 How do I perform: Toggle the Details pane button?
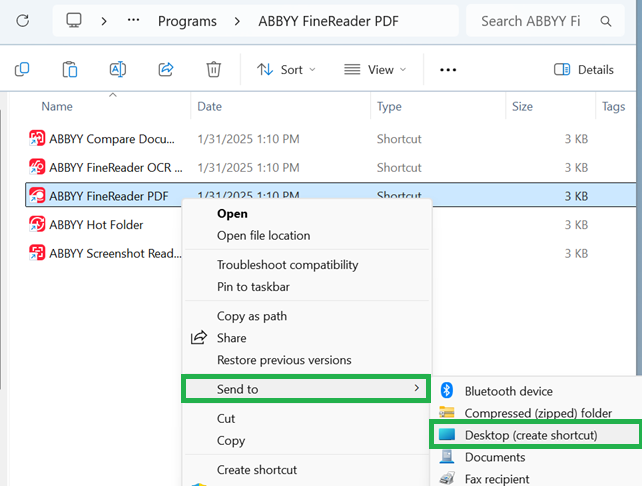(x=583, y=70)
